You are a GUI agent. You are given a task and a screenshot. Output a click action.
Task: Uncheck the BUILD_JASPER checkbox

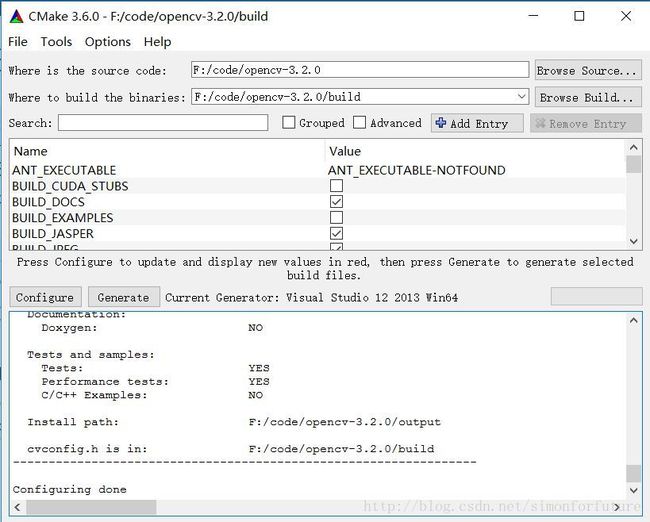coord(336,233)
